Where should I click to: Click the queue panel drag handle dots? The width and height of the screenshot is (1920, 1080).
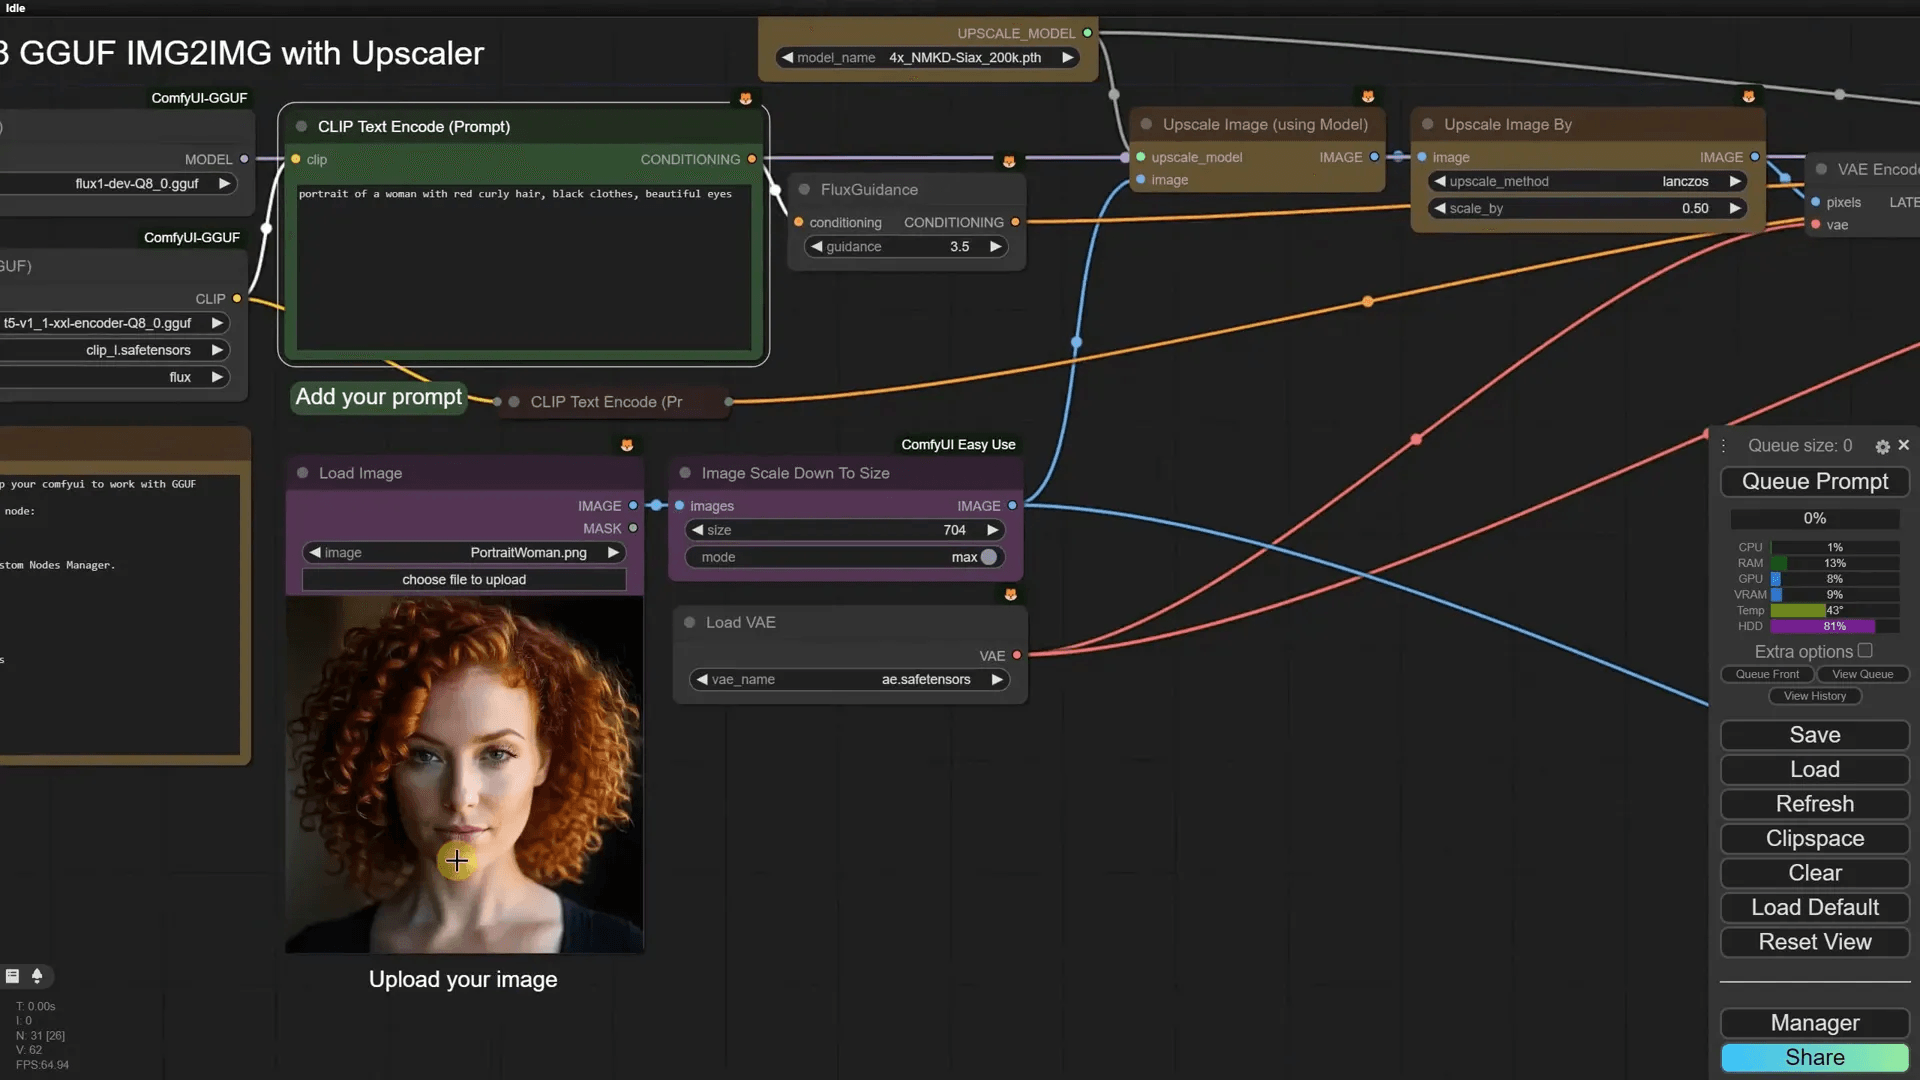pyautogui.click(x=1724, y=446)
